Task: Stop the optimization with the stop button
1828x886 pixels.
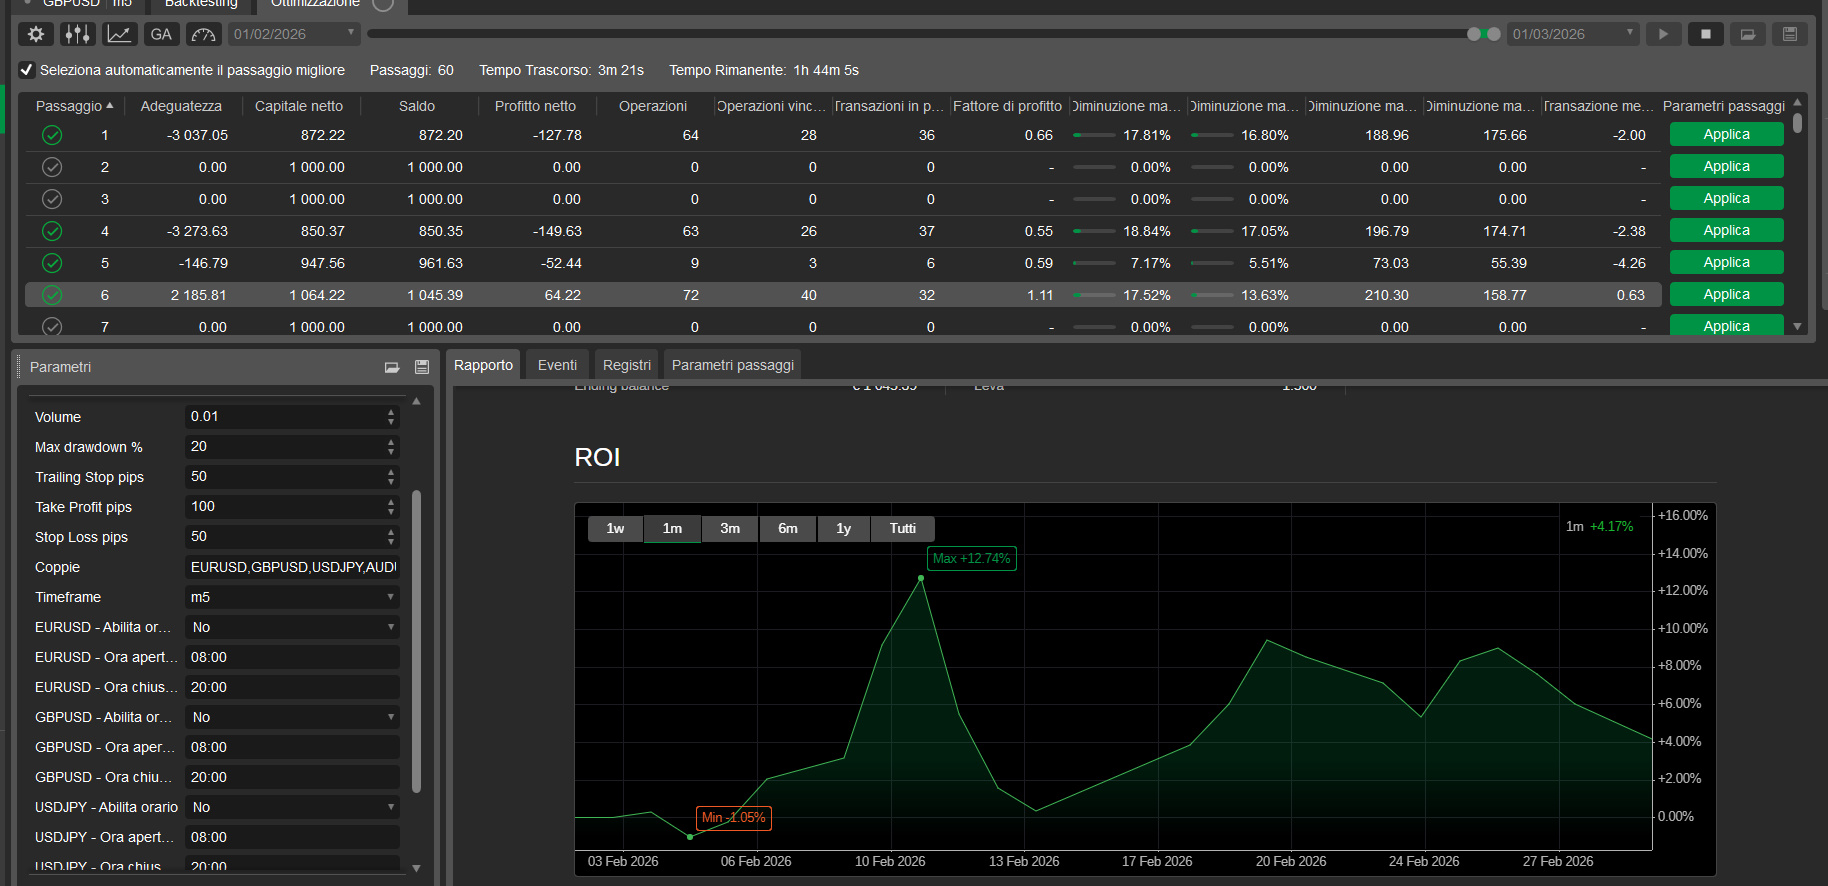Action: pos(1705,34)
